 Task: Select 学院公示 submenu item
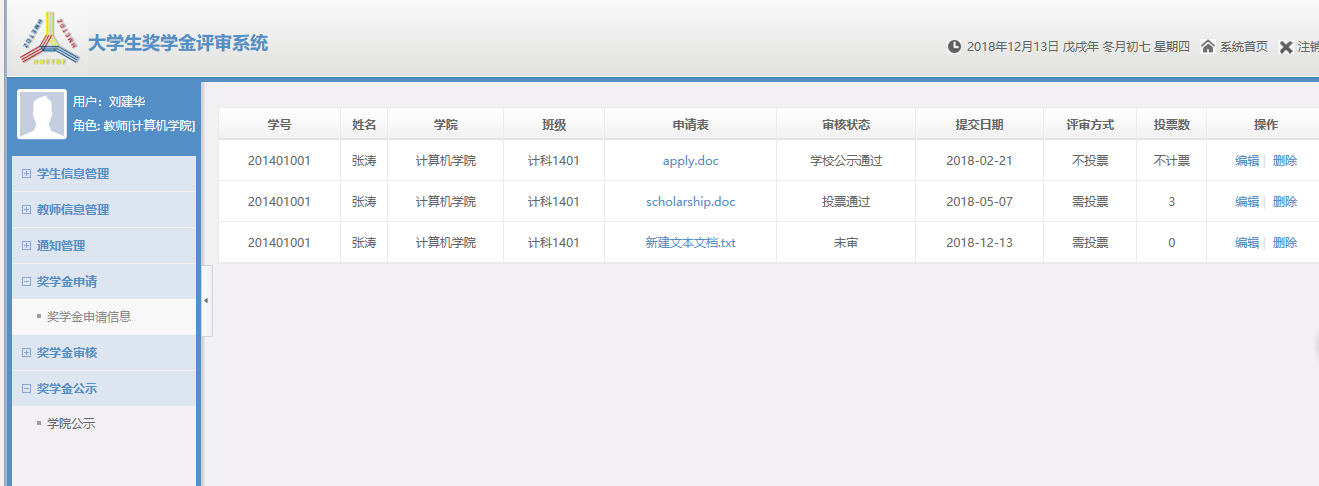point(71,424)
